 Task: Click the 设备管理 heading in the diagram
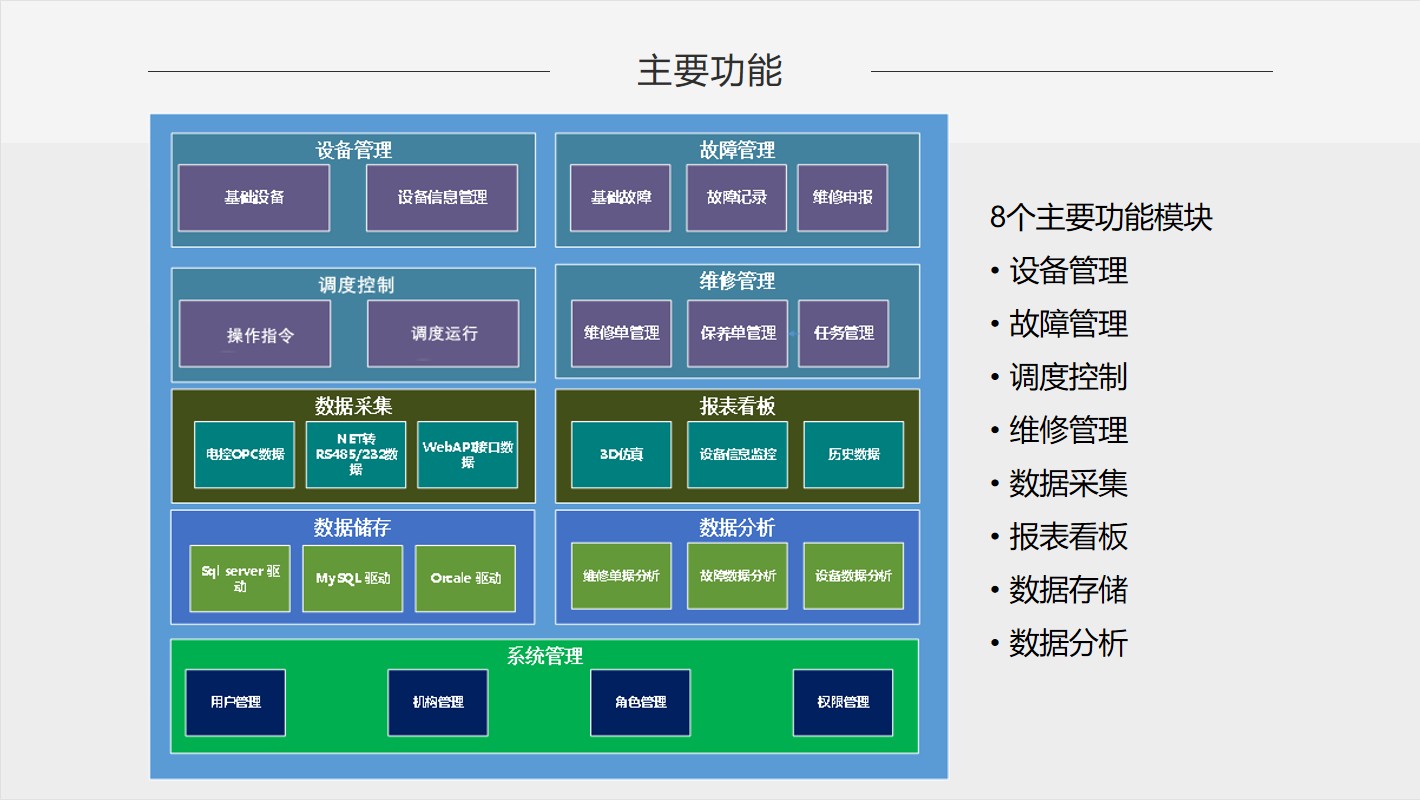[x=354, y=151]
